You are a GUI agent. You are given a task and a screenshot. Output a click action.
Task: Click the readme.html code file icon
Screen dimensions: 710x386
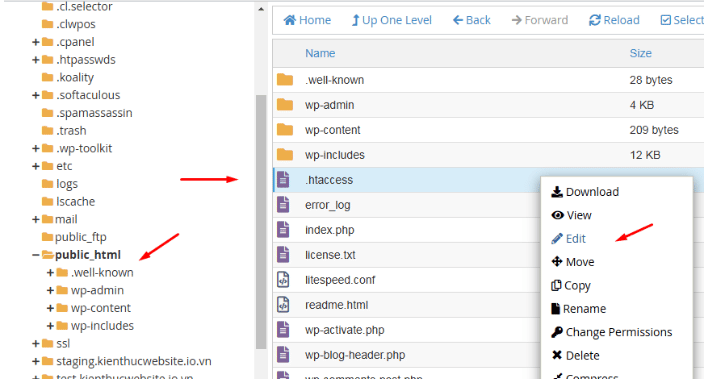[283, 305]
